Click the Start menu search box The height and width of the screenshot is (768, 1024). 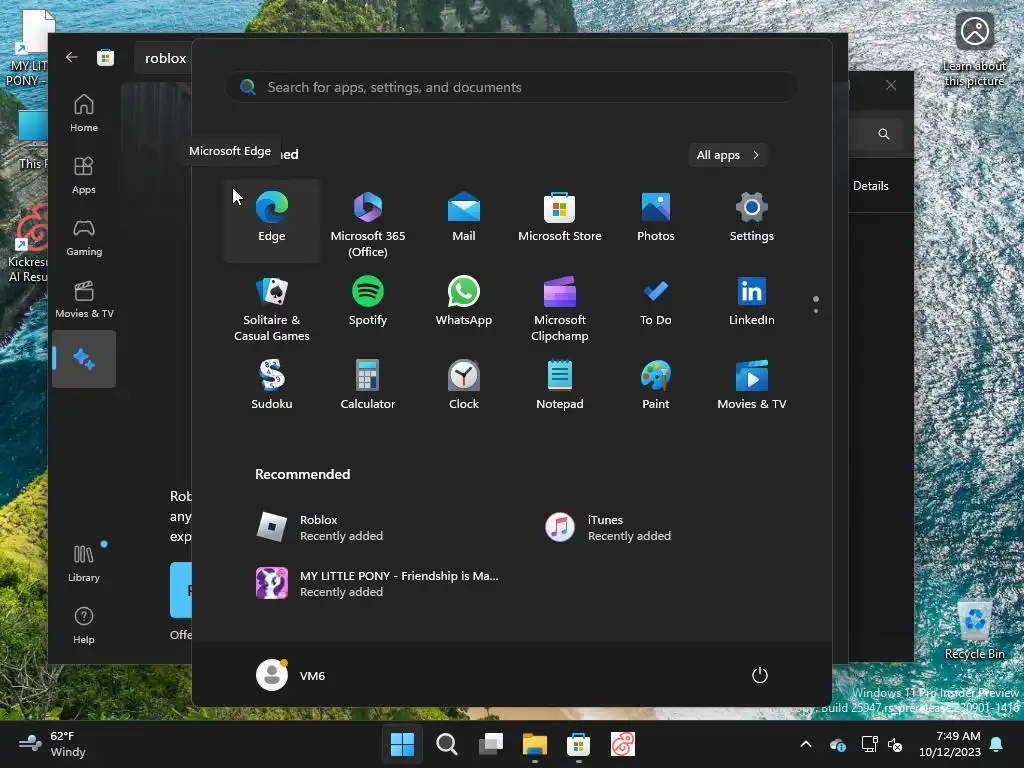pos(511,87)
